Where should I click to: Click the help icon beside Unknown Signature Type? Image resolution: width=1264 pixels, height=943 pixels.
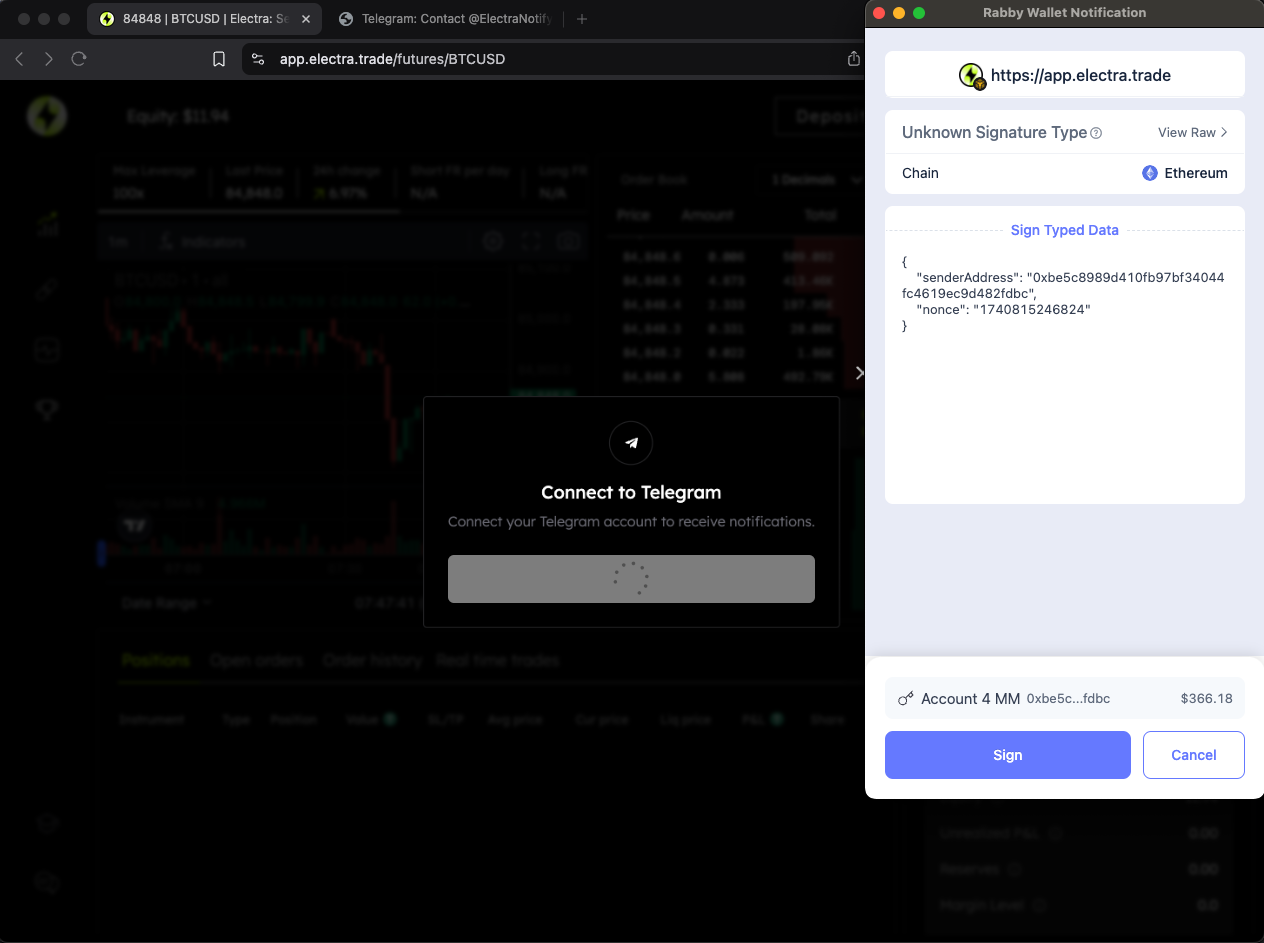[x=1096, y=133]
